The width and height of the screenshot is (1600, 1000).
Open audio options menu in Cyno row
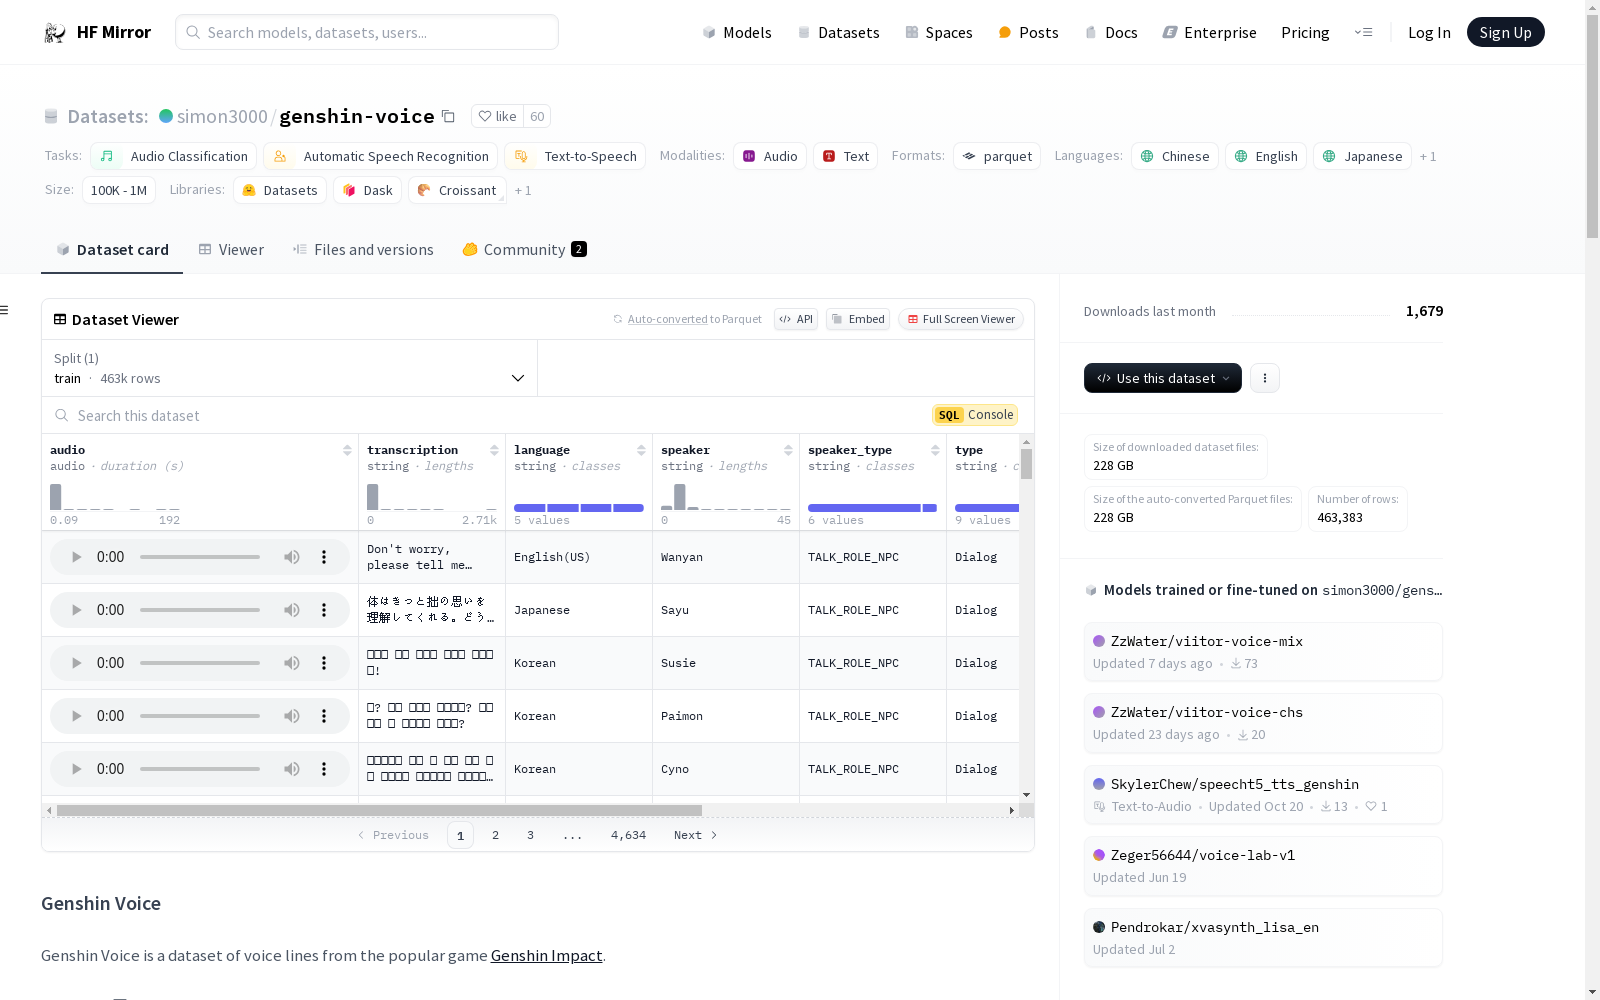[324, 769]
